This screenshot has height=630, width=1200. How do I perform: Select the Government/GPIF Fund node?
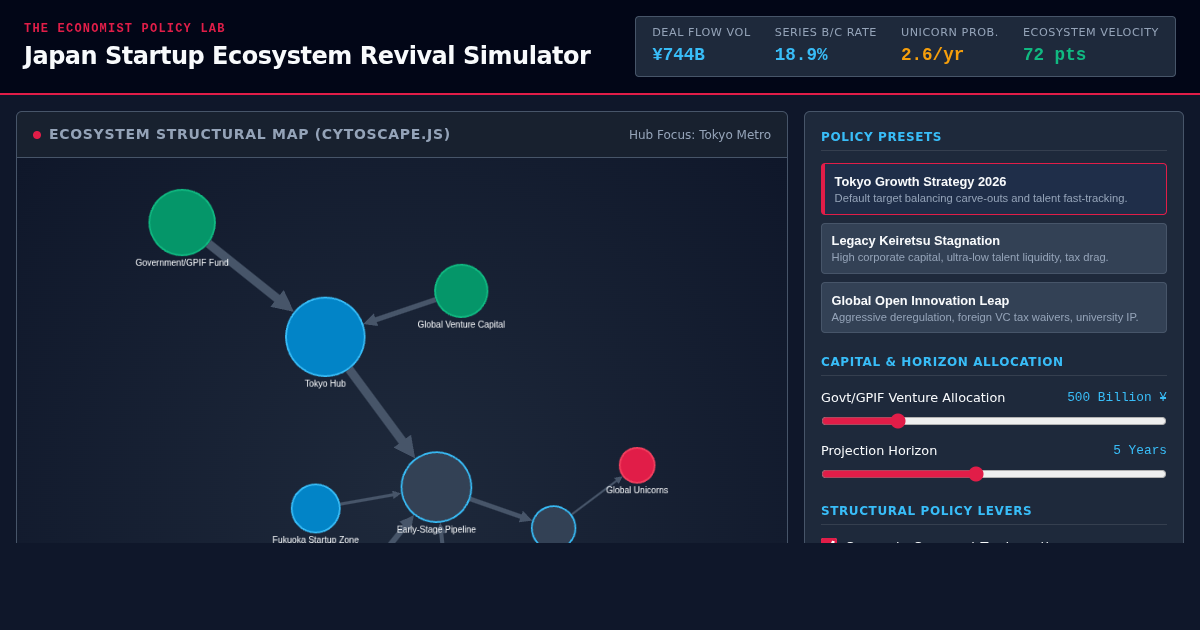(182, 222)
